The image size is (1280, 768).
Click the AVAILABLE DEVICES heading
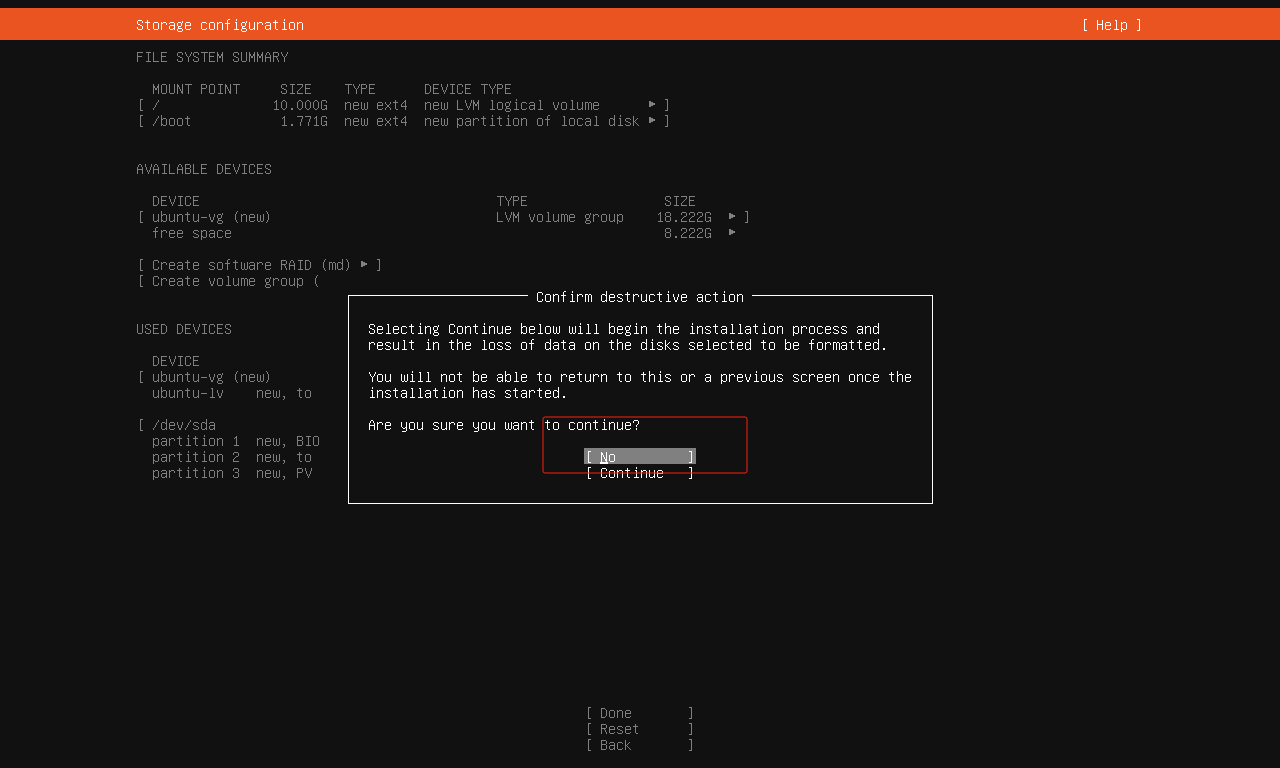point(204,169)
